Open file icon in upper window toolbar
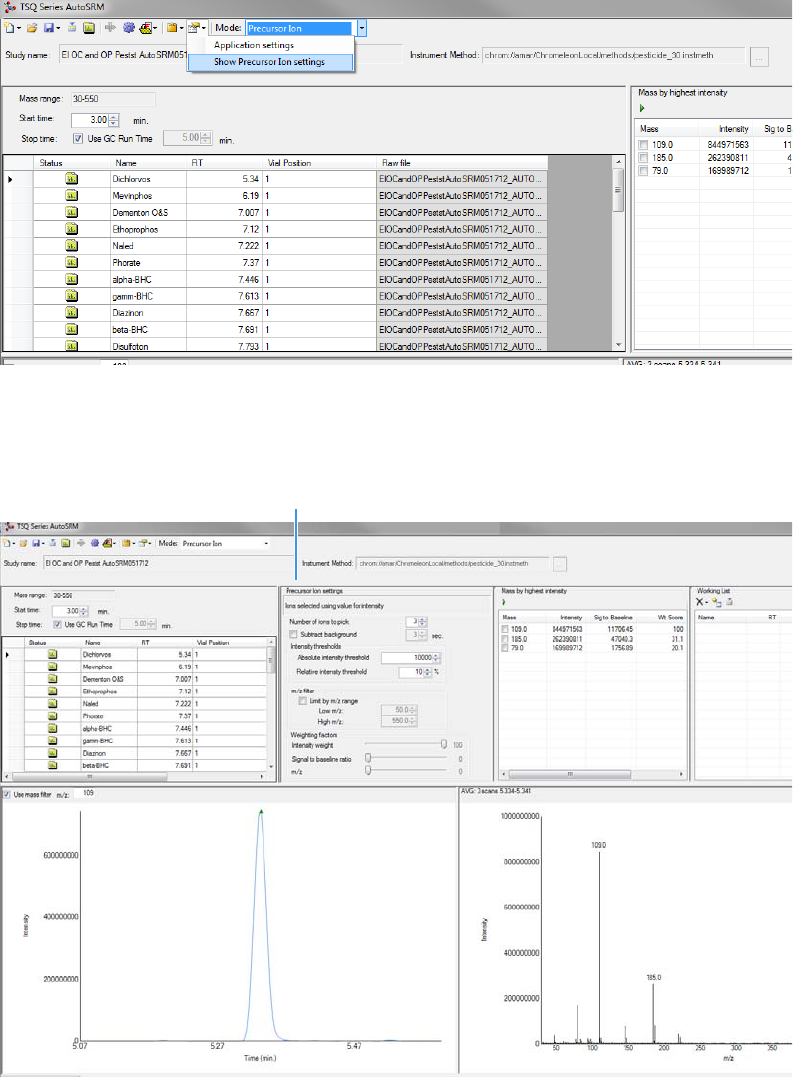Viewport: 793px width, 1077px height. coord(32,28)
